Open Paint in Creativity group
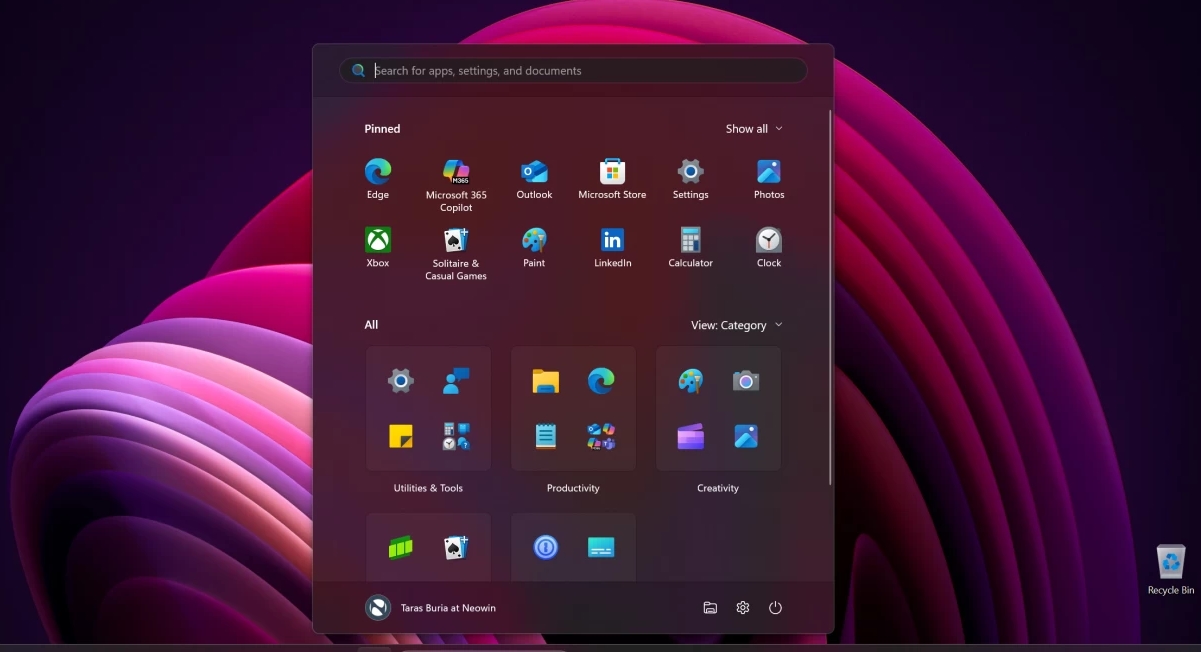 [690, 381]
